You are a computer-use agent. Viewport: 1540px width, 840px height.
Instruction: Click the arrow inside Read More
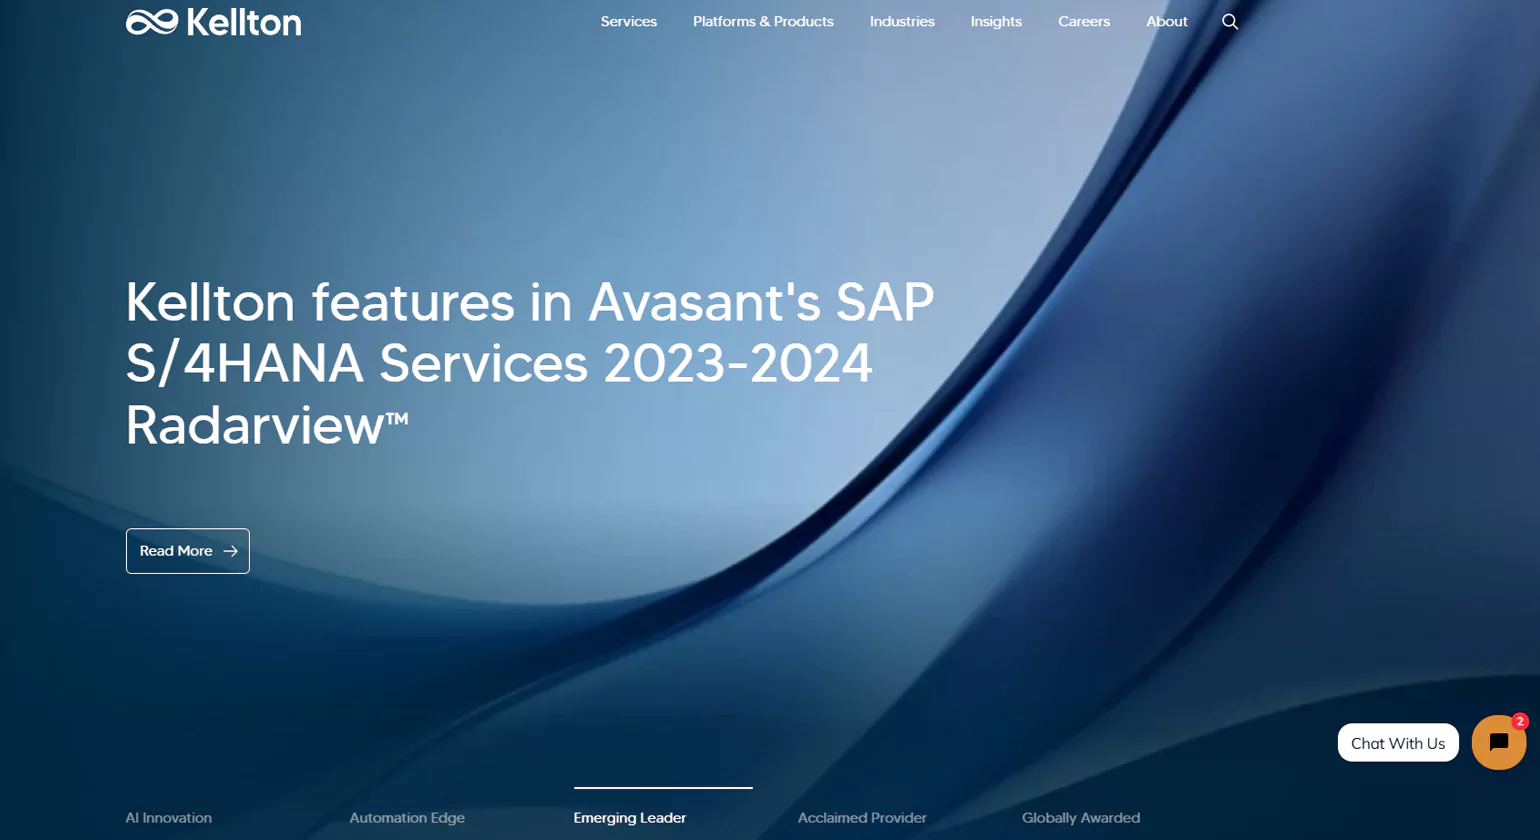click(230, 551)
